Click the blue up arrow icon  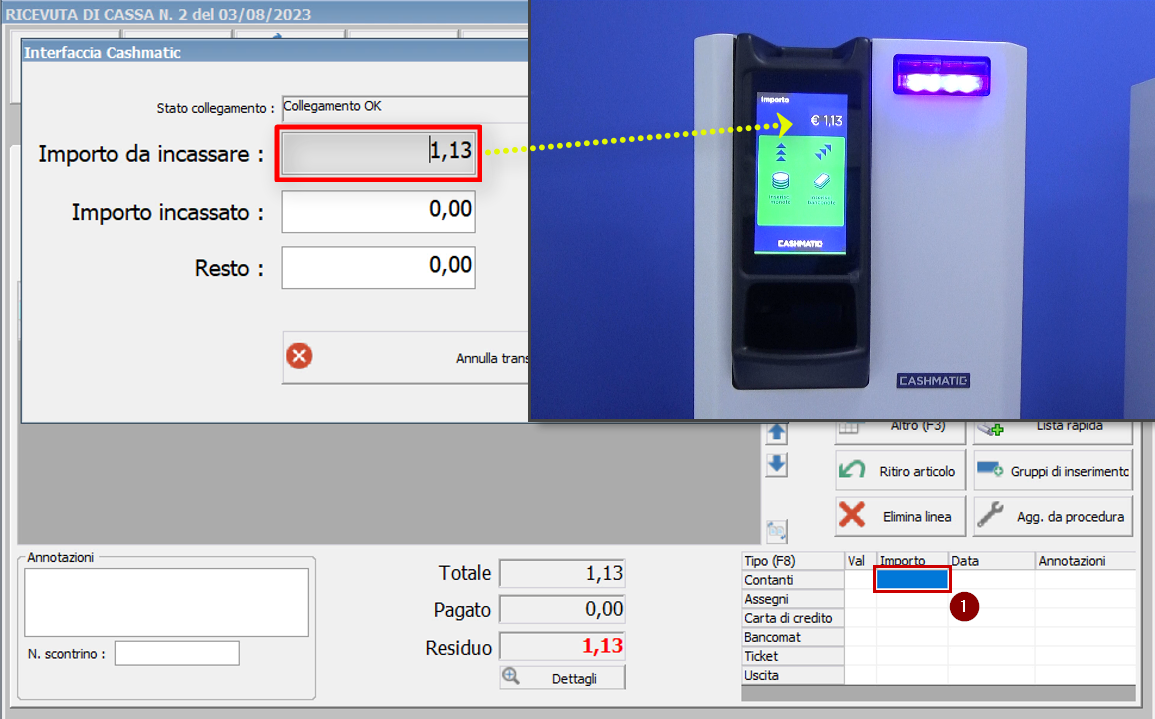coord(775,433)
